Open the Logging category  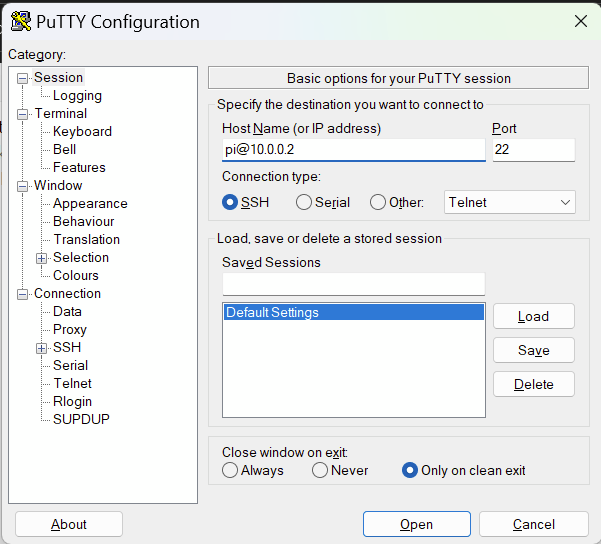[x=77, y=96]
